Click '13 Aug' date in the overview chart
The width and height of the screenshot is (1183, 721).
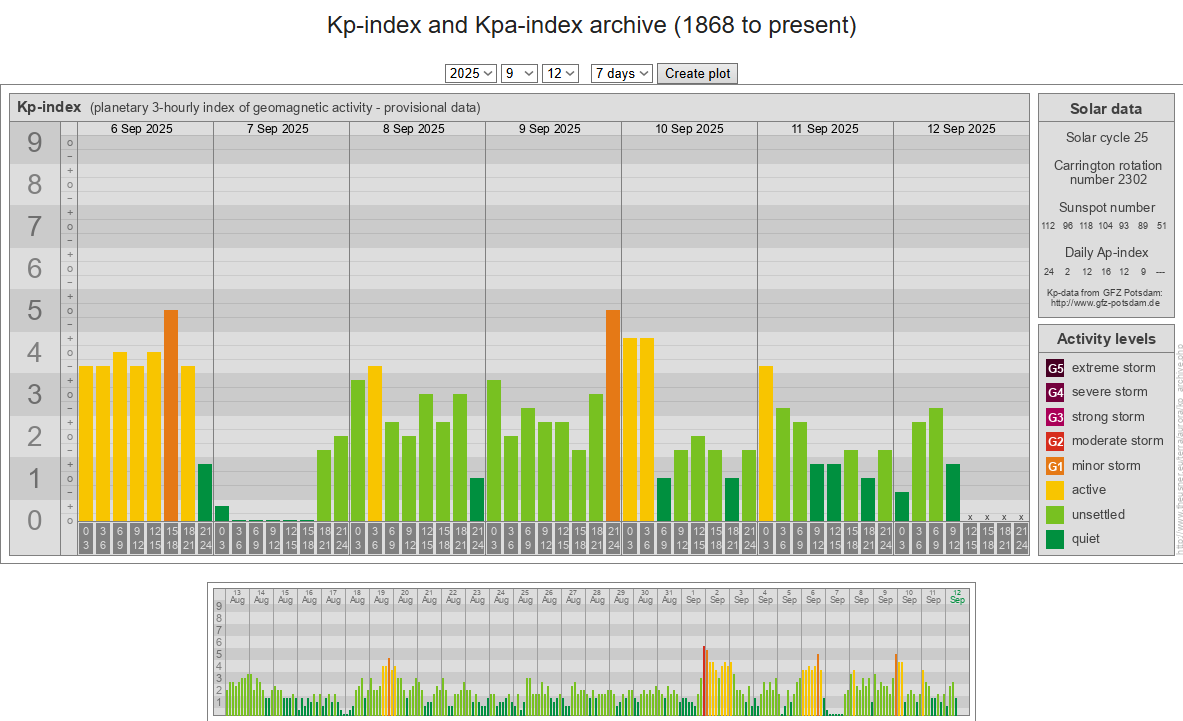(237, 596)
